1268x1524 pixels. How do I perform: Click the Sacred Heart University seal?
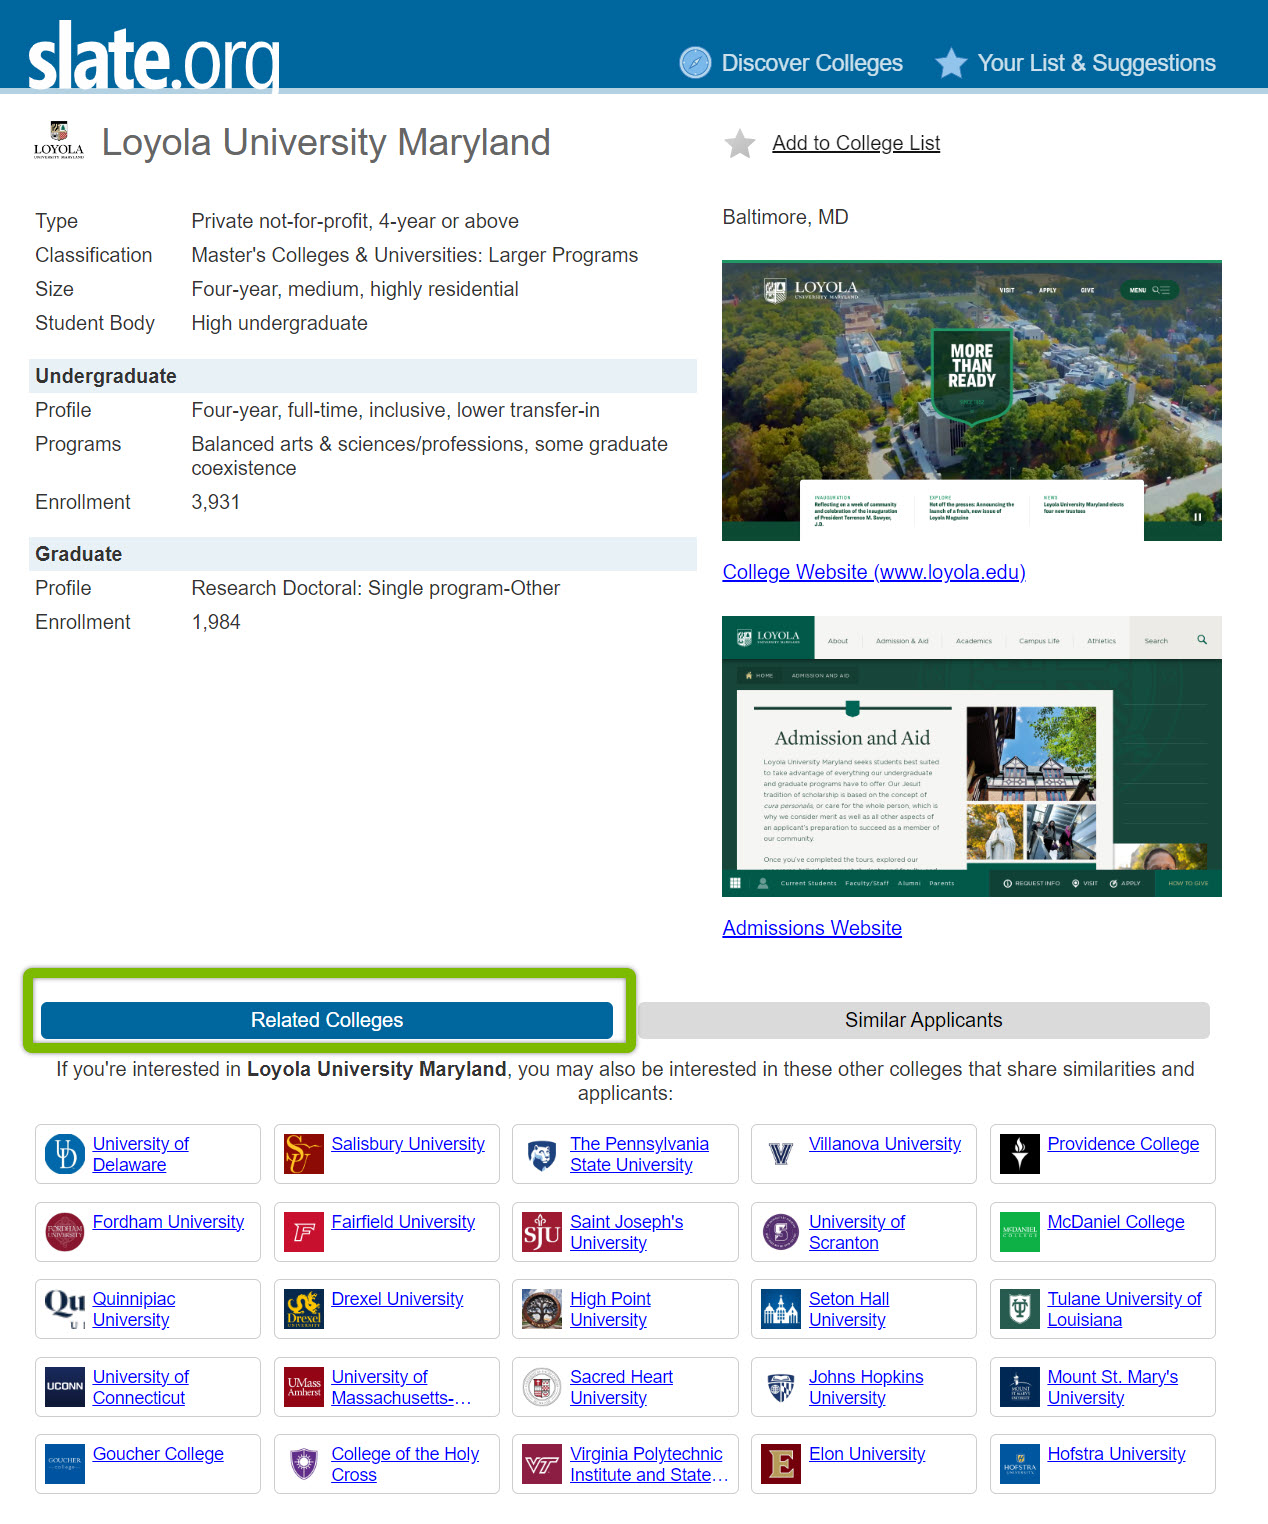pos(542,1387)
